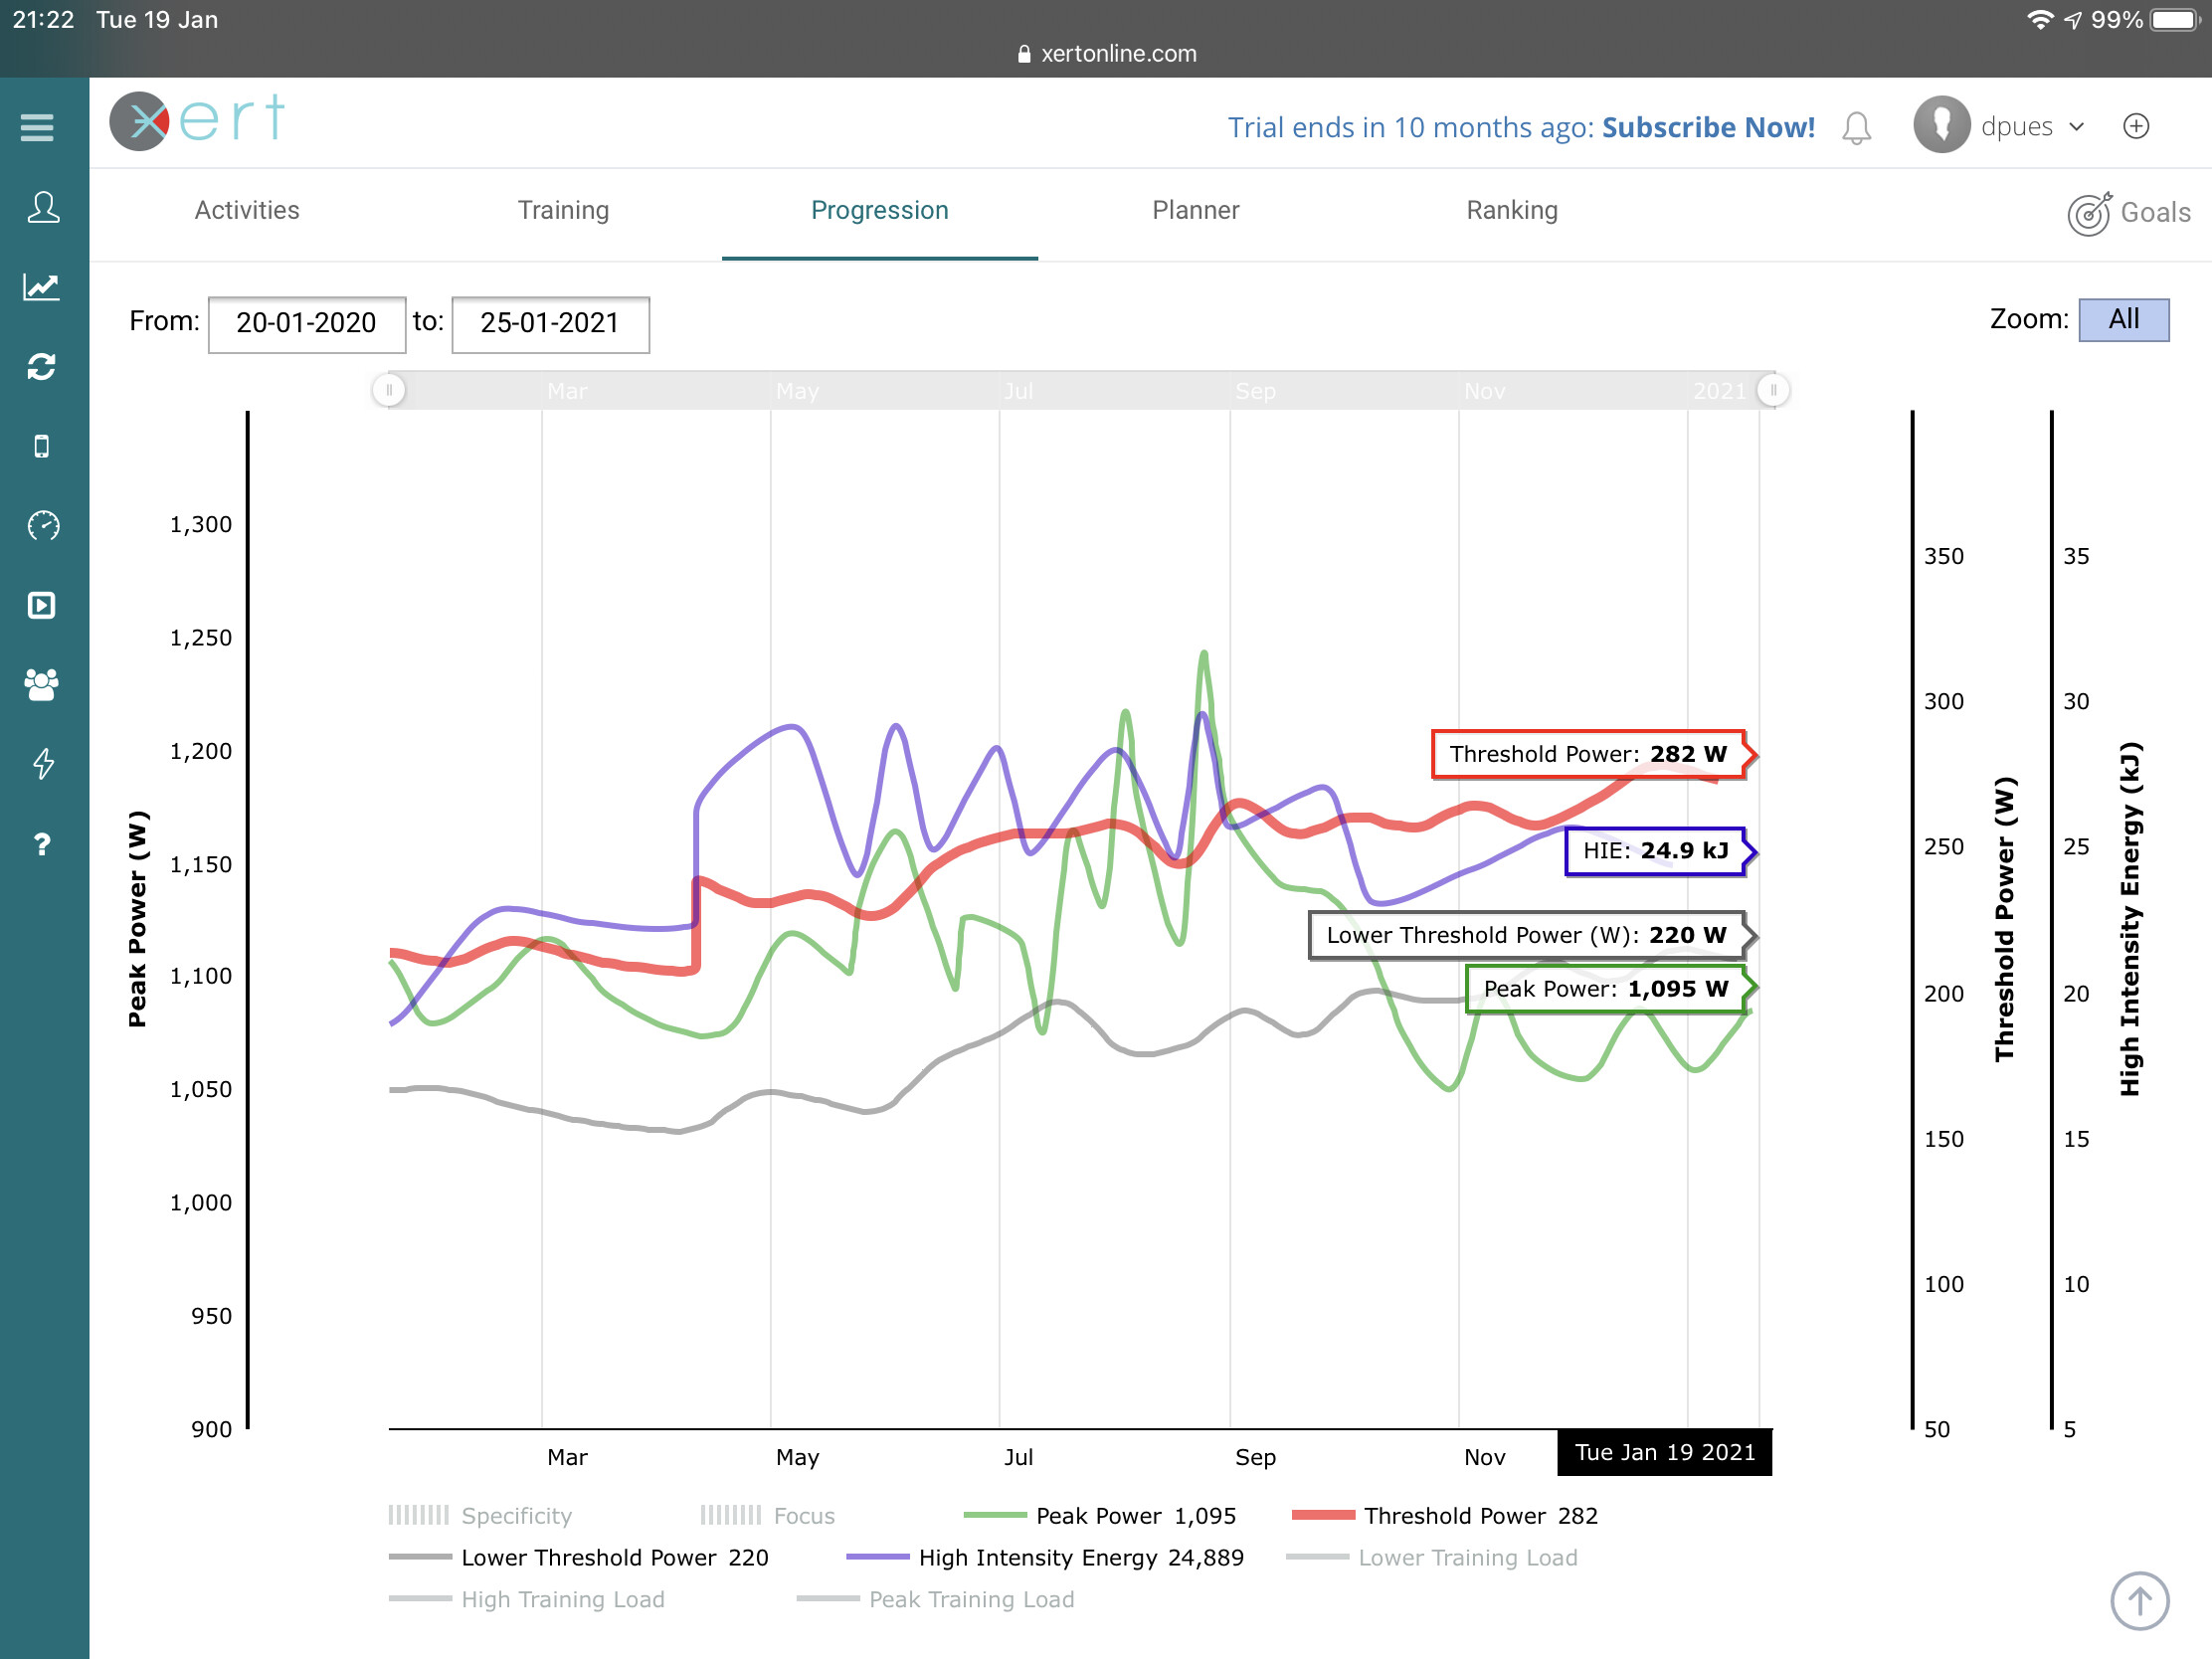Click the gauge dashboard icon in sidebar
2212x1659 pixels.
pyautogui.click(x=42, y=526)
